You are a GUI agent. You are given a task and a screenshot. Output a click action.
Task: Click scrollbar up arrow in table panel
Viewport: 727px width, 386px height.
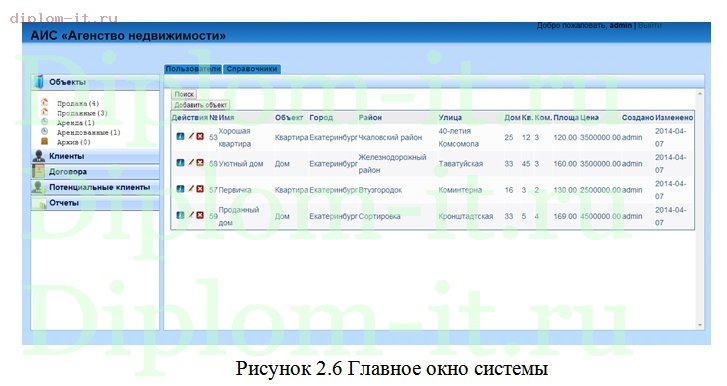700,94
